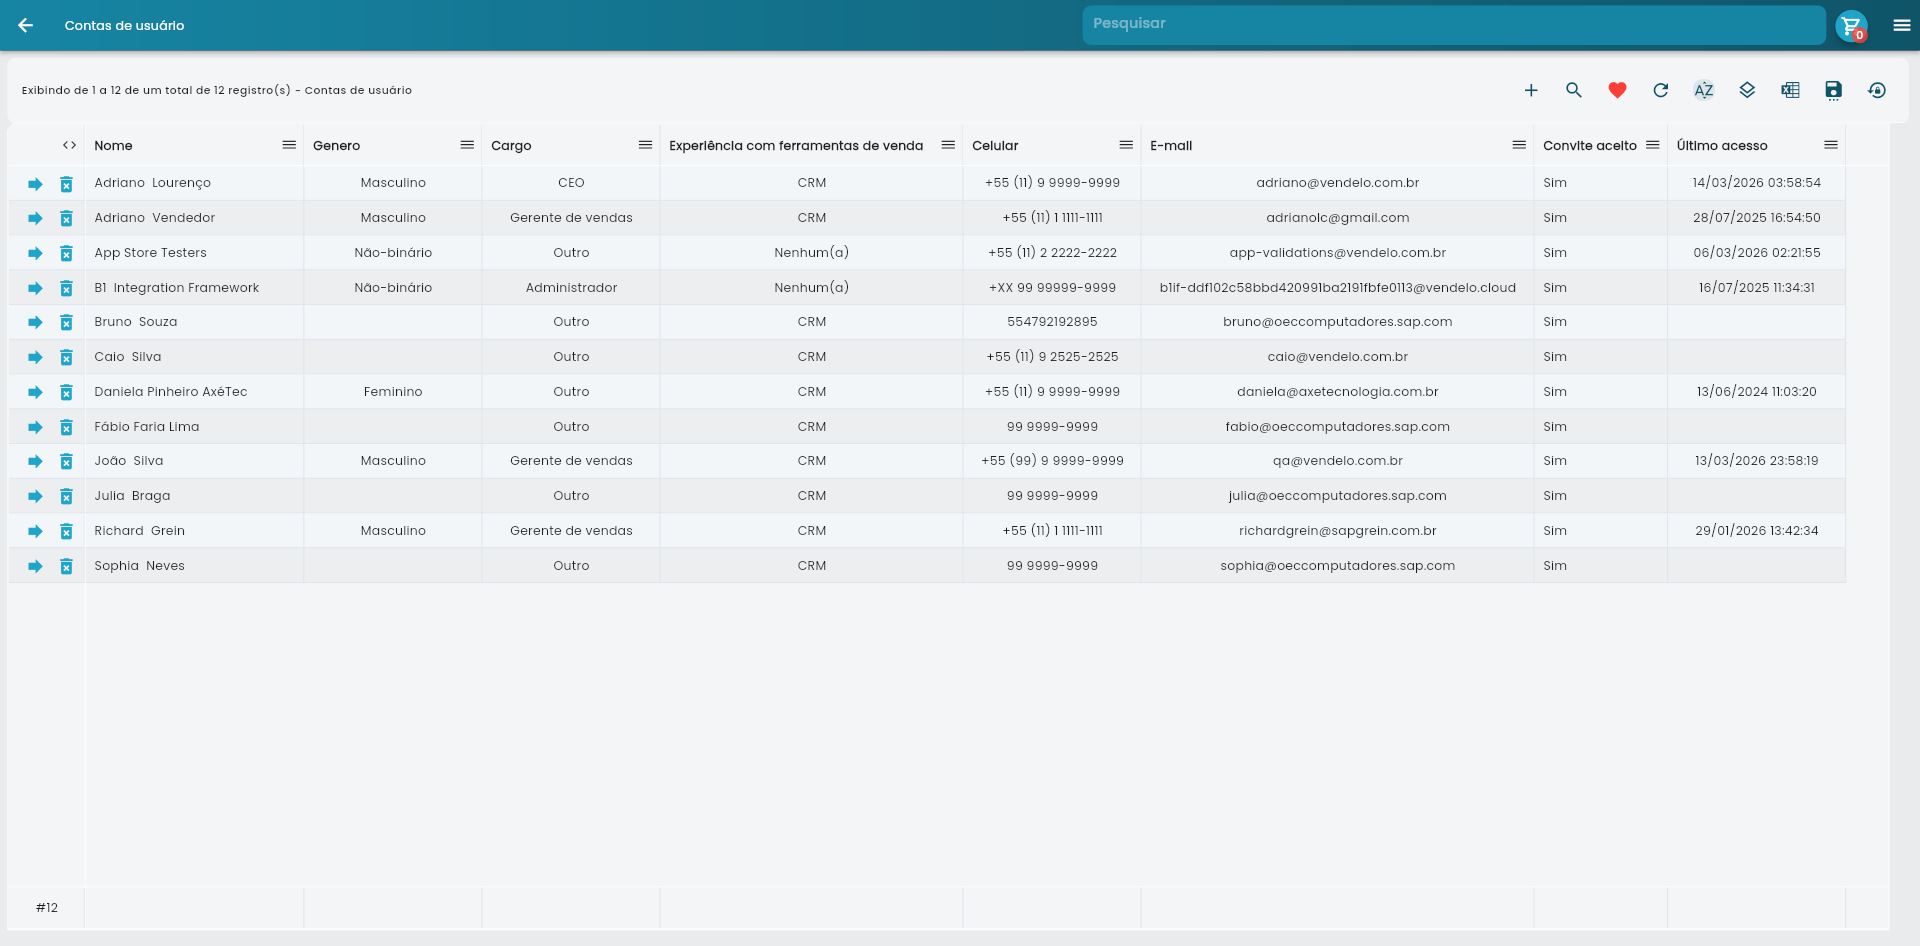Add a new user account record
The width and height of the screenshot is (1920, 946).
pyautogui.click(x=1531, y=90)
